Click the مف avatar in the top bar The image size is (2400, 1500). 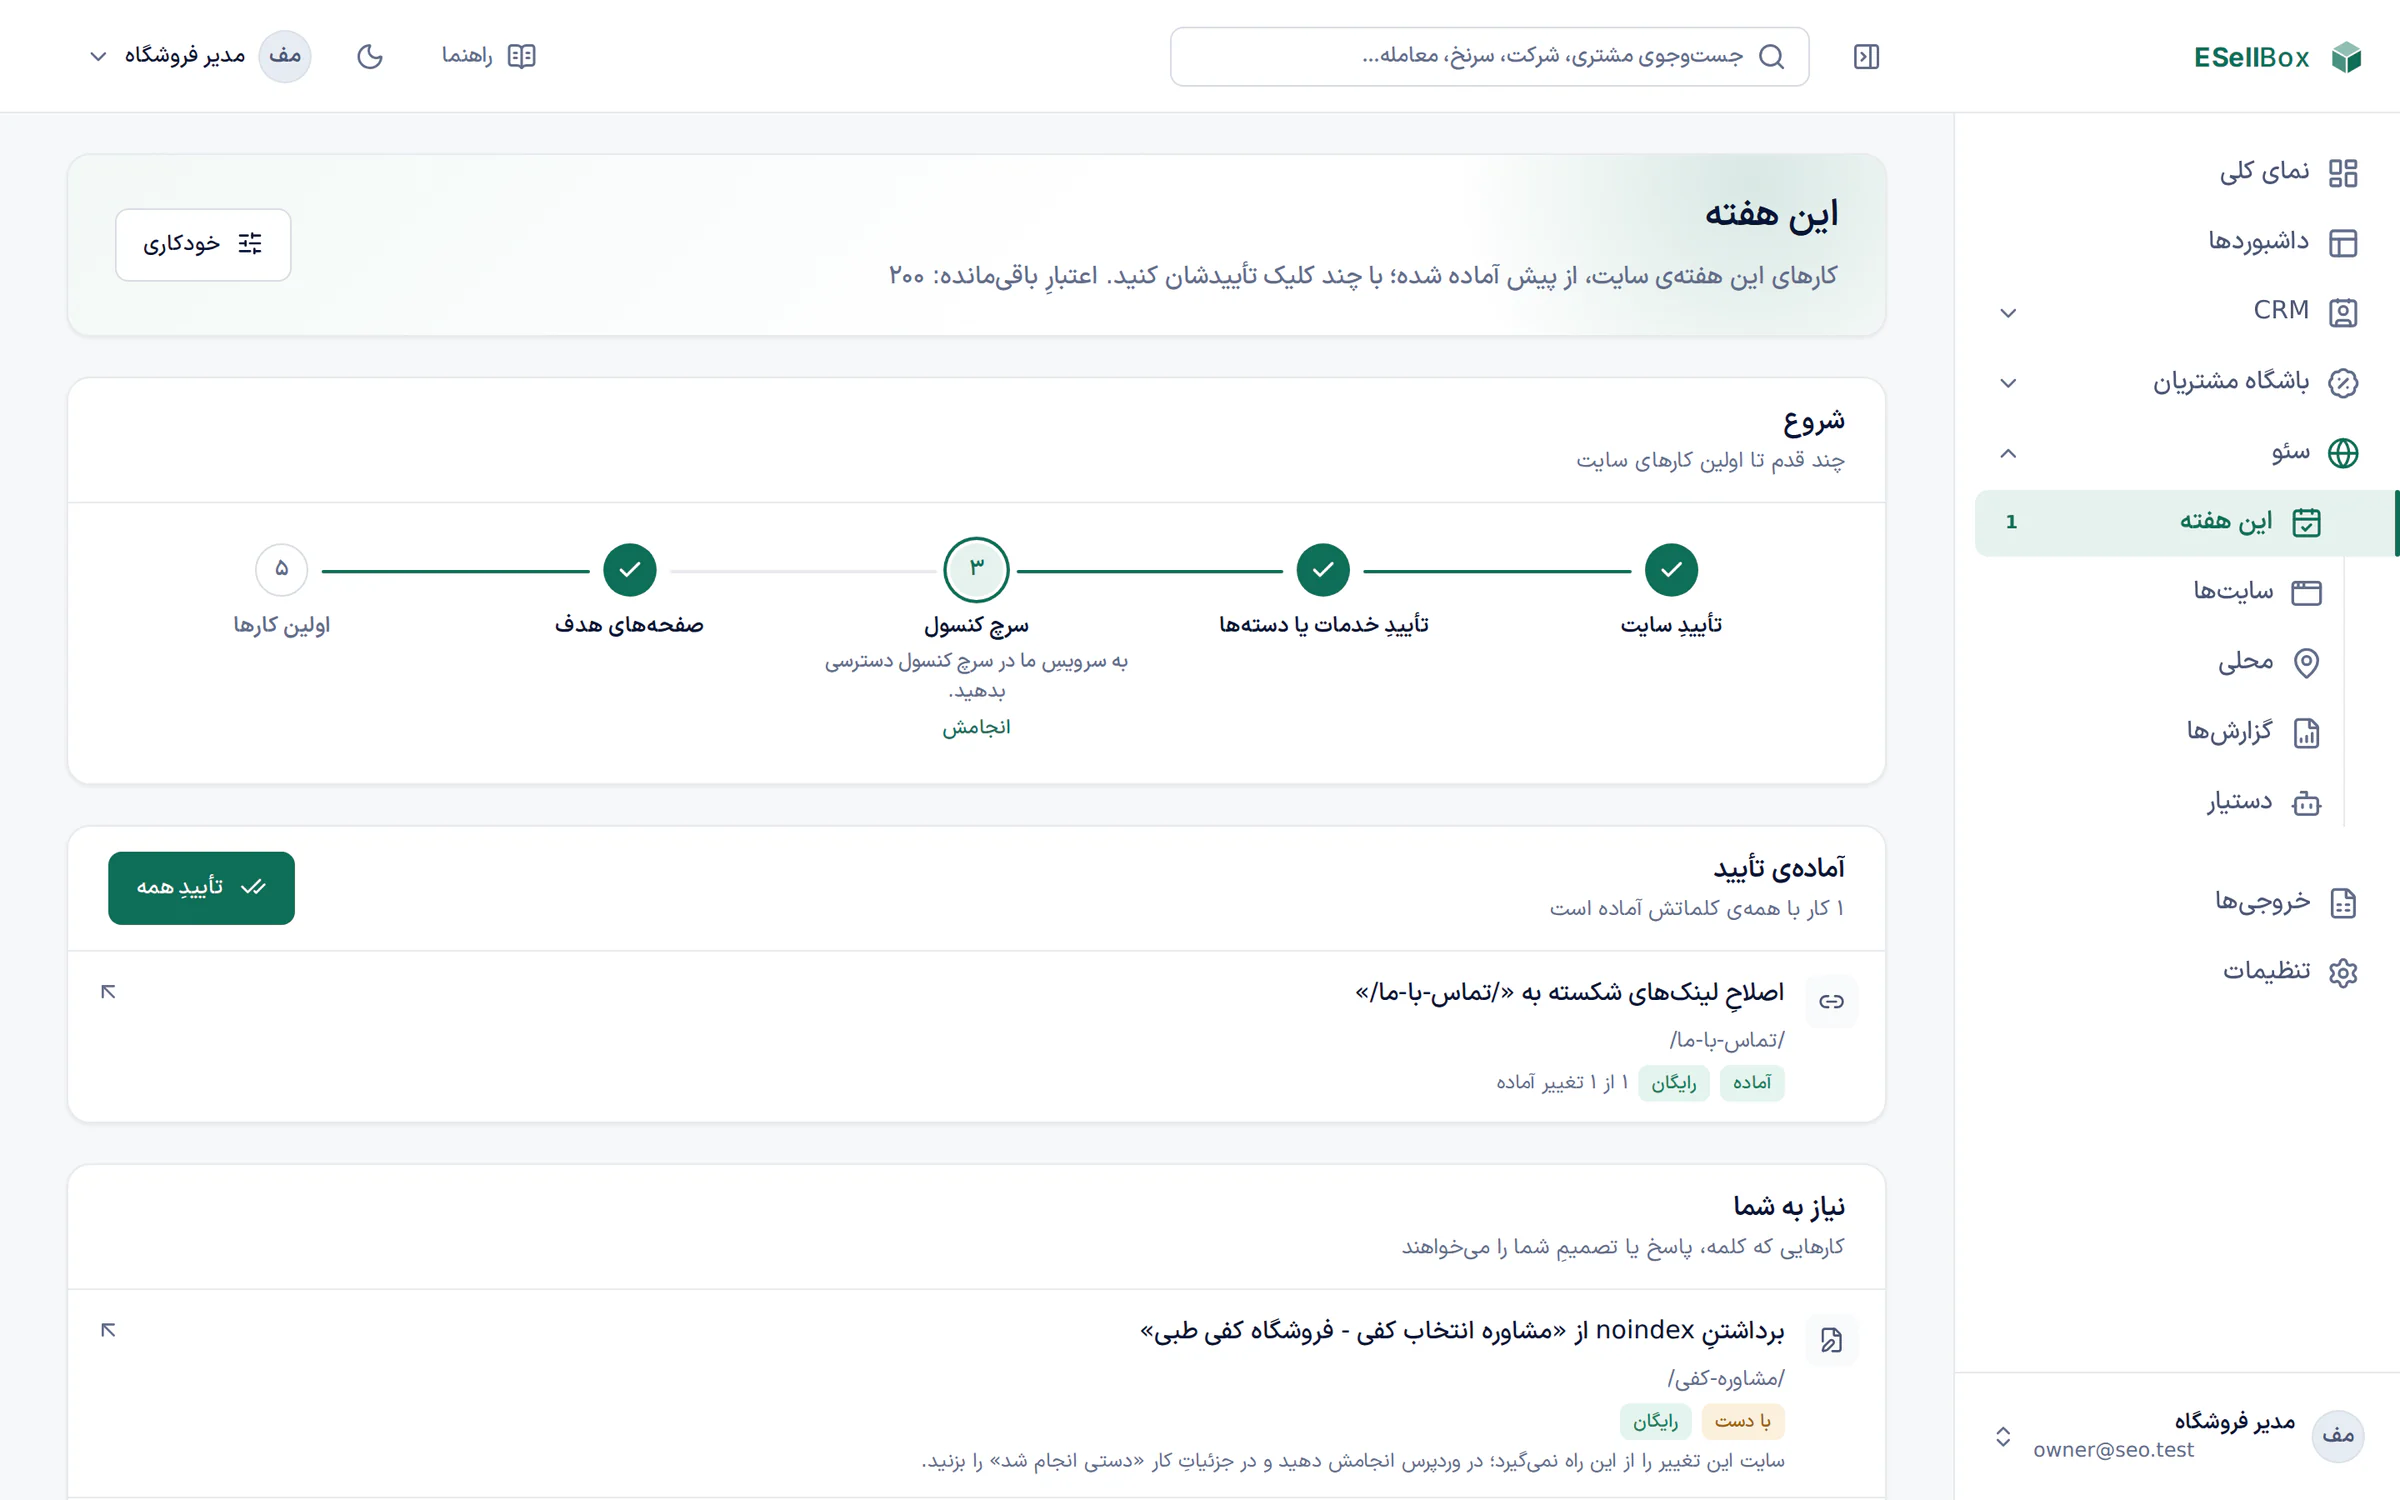pos(285,56)
